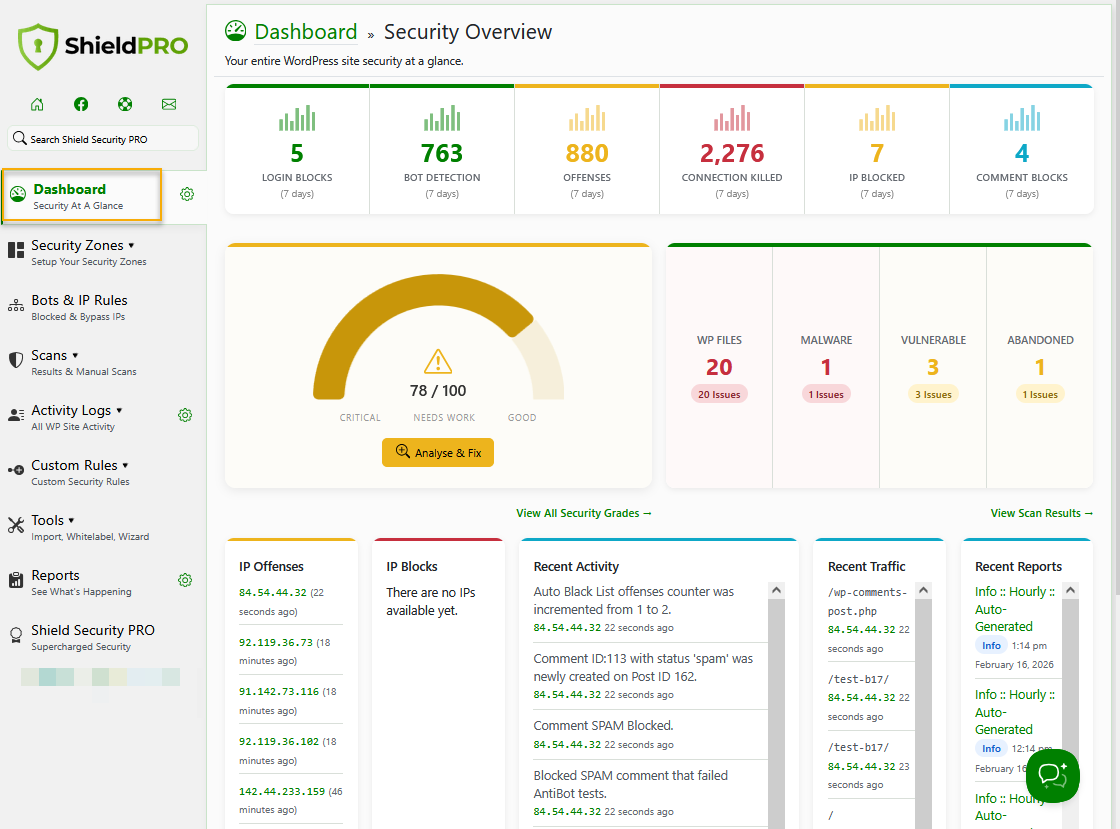Viewport: 1120px width, 829px height.
Task: Expand the Activity Logs menu
Action: (119, 411)
